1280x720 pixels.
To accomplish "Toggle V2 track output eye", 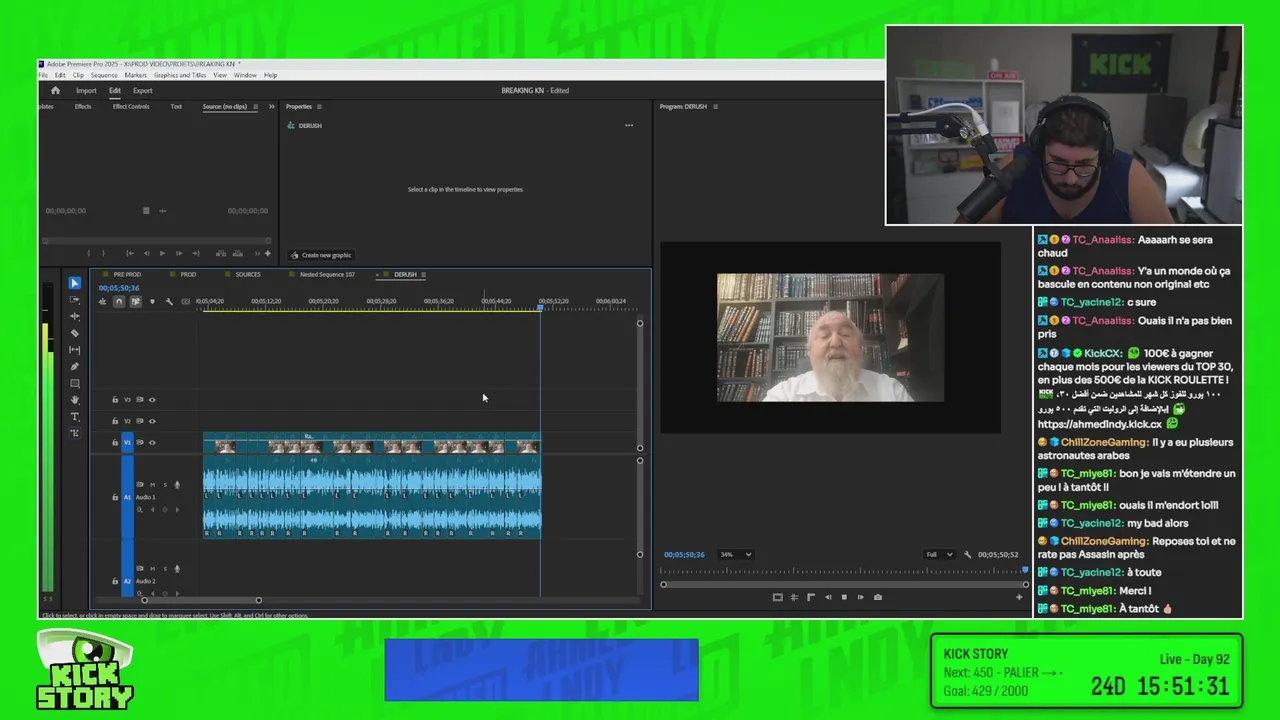I will (x=152, y=421).
